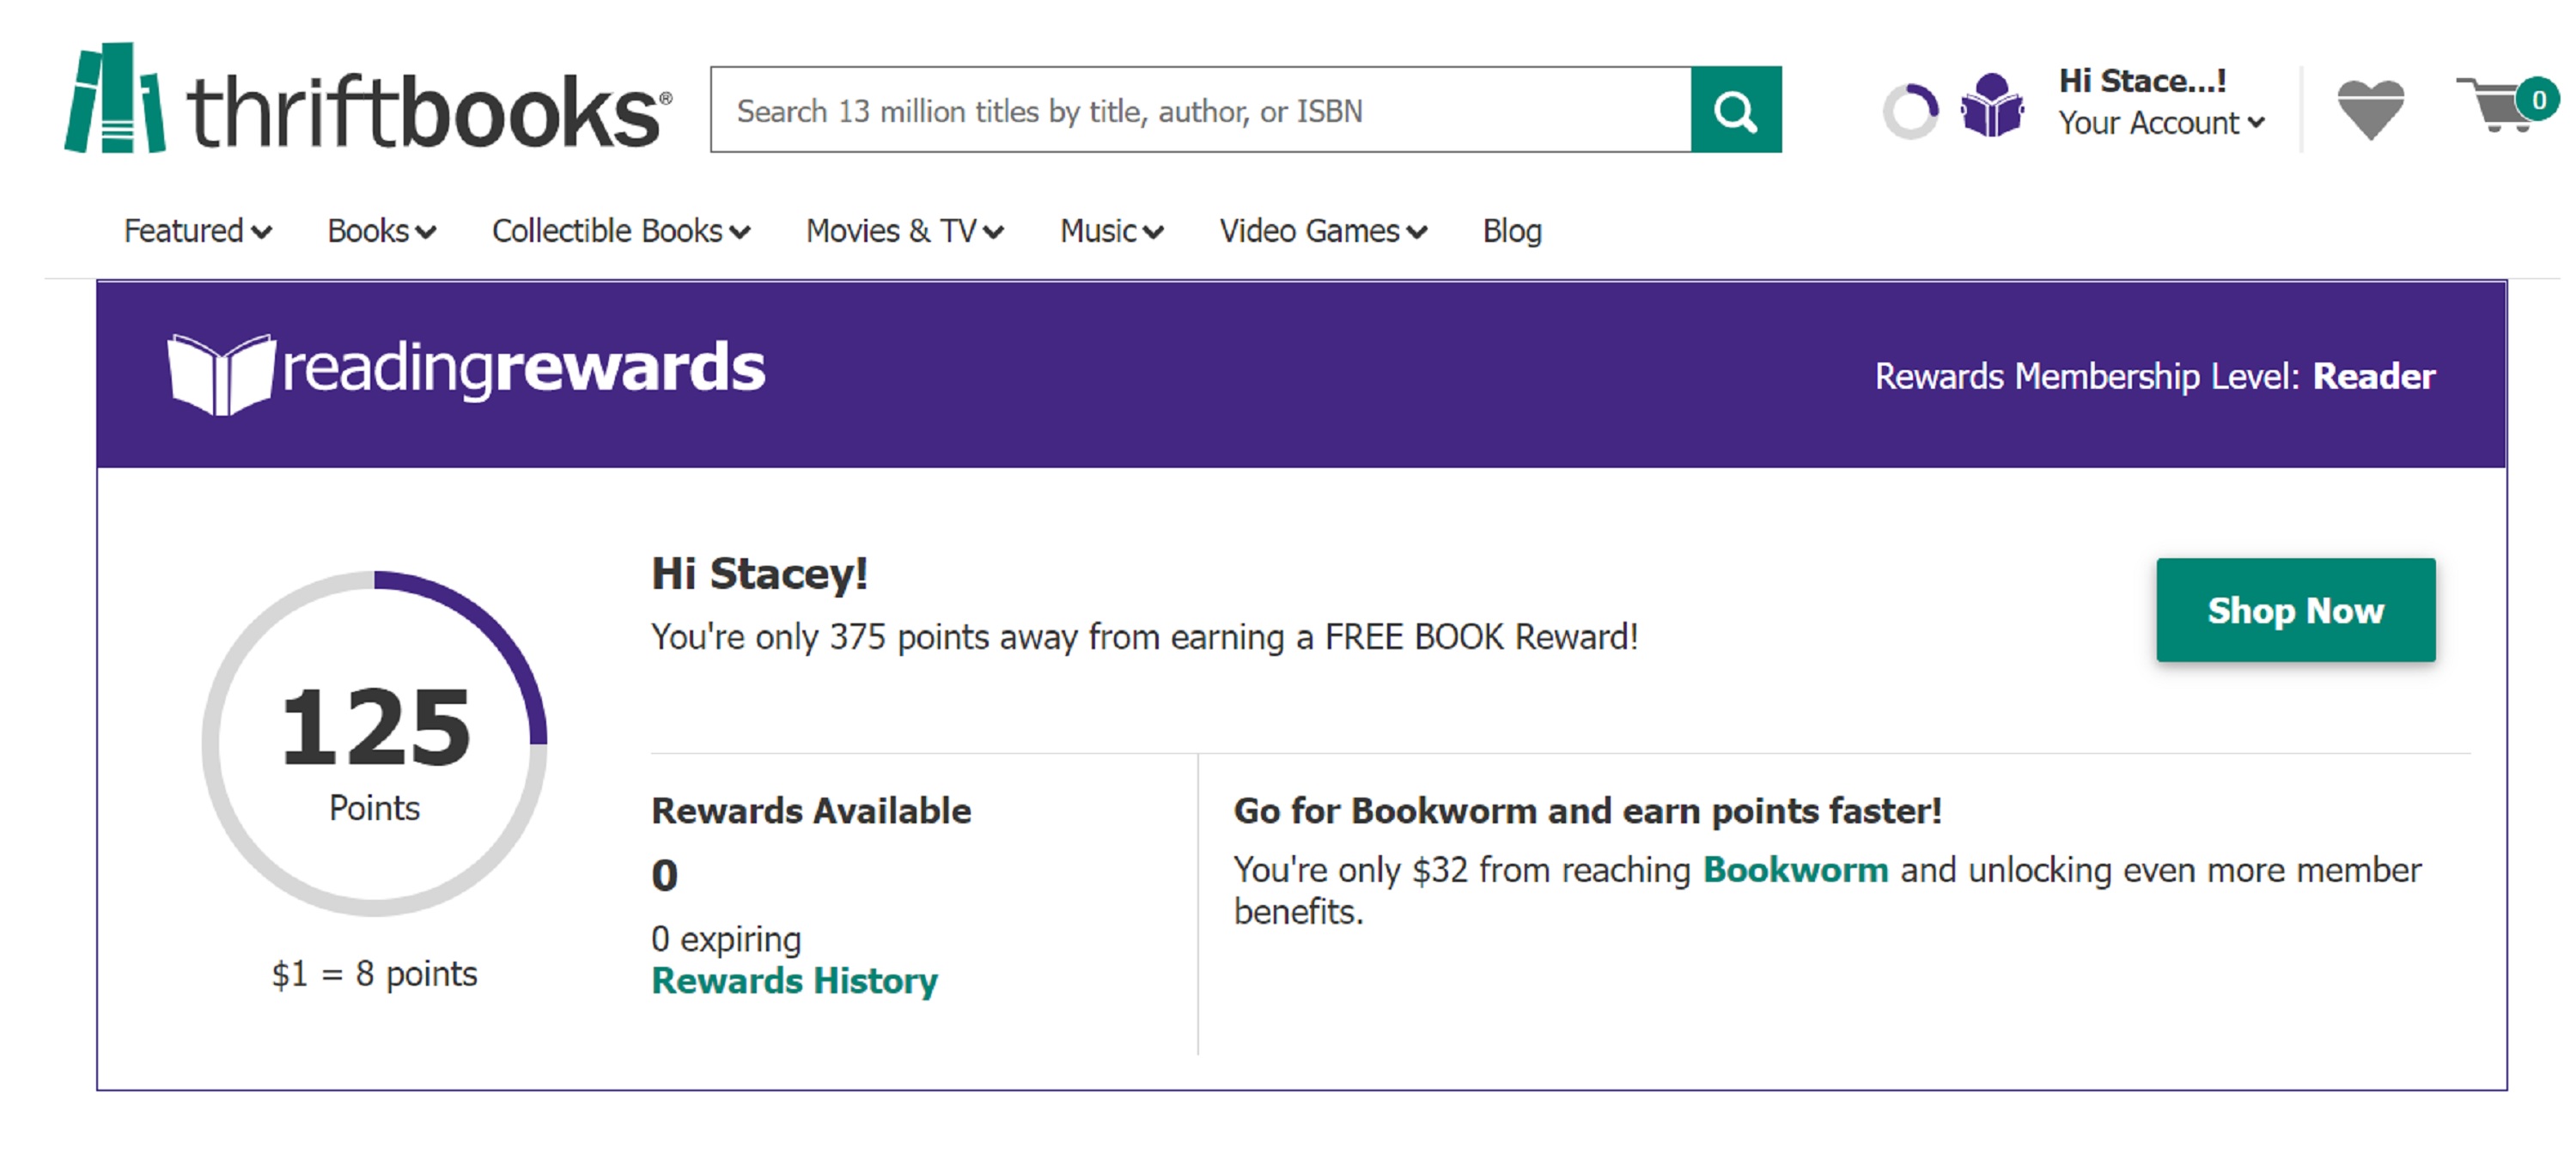Click the thriftbooks logo
2576x1160 pixels.
coord(368,99)
